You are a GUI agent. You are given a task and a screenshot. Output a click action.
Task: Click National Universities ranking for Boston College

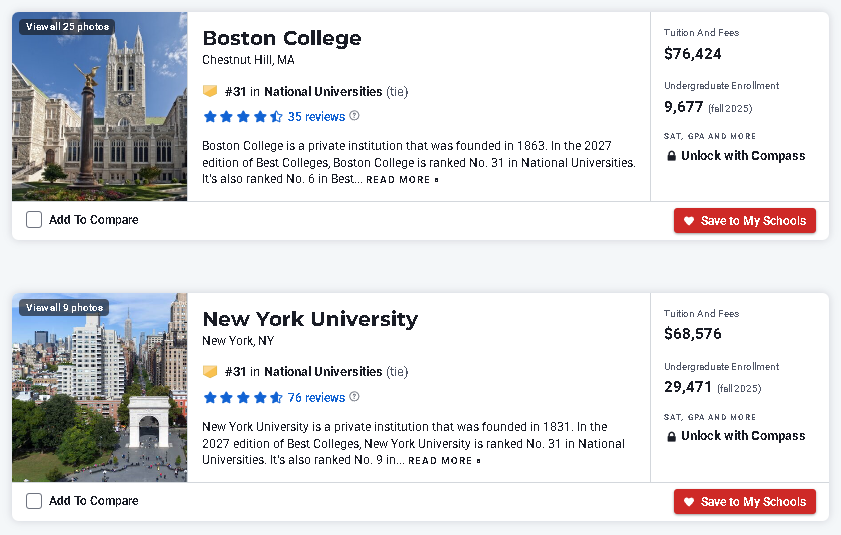[323, 92]
